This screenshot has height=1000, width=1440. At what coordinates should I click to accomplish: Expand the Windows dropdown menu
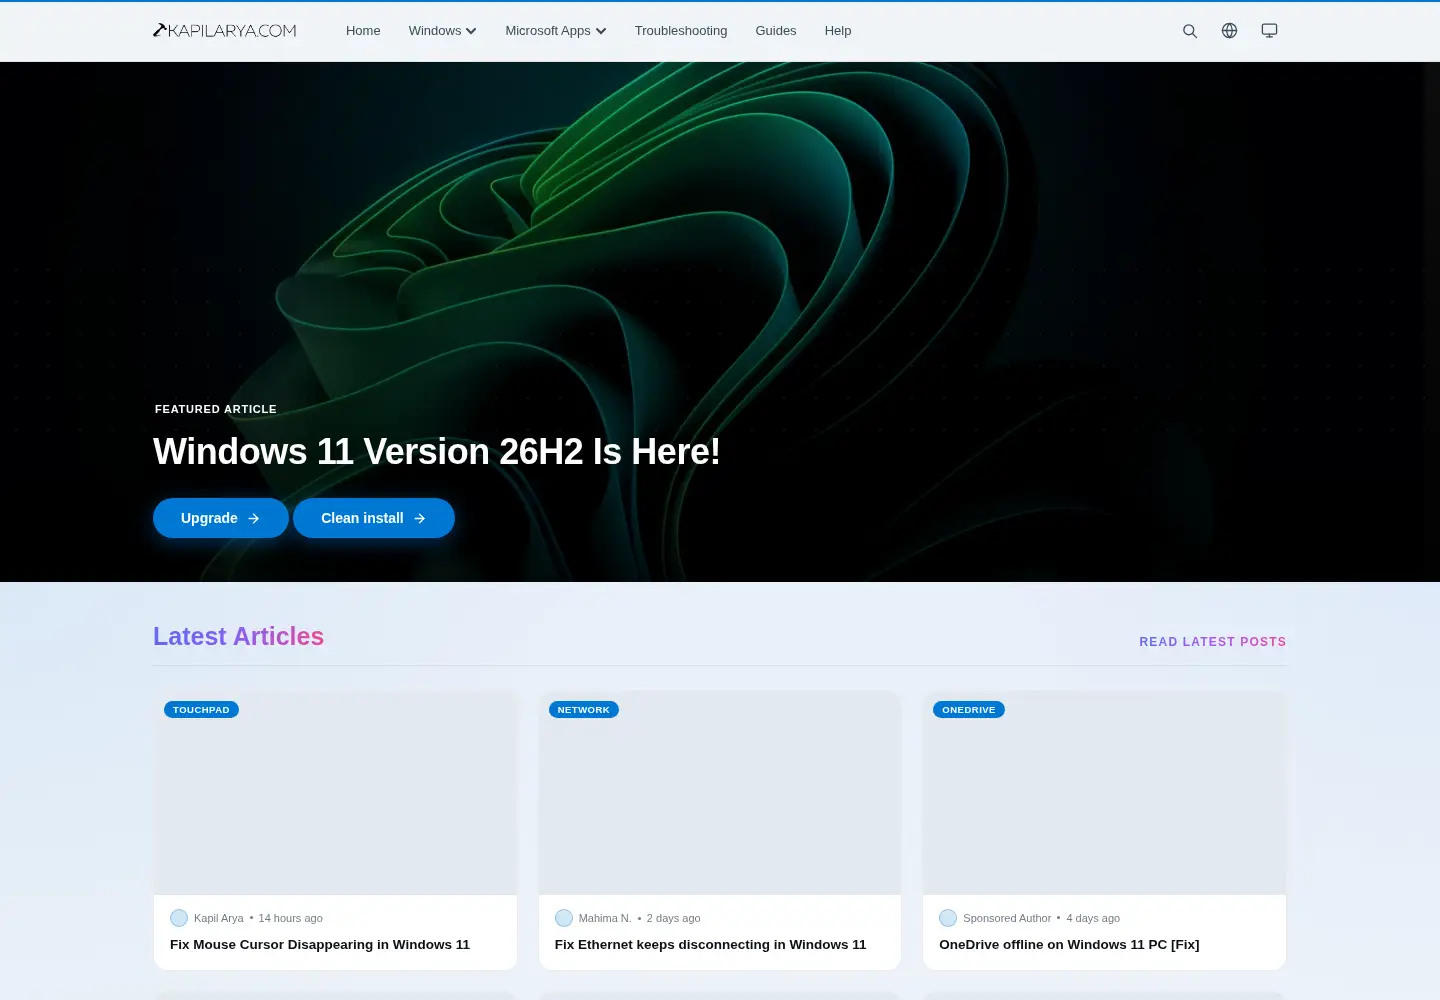442,31
